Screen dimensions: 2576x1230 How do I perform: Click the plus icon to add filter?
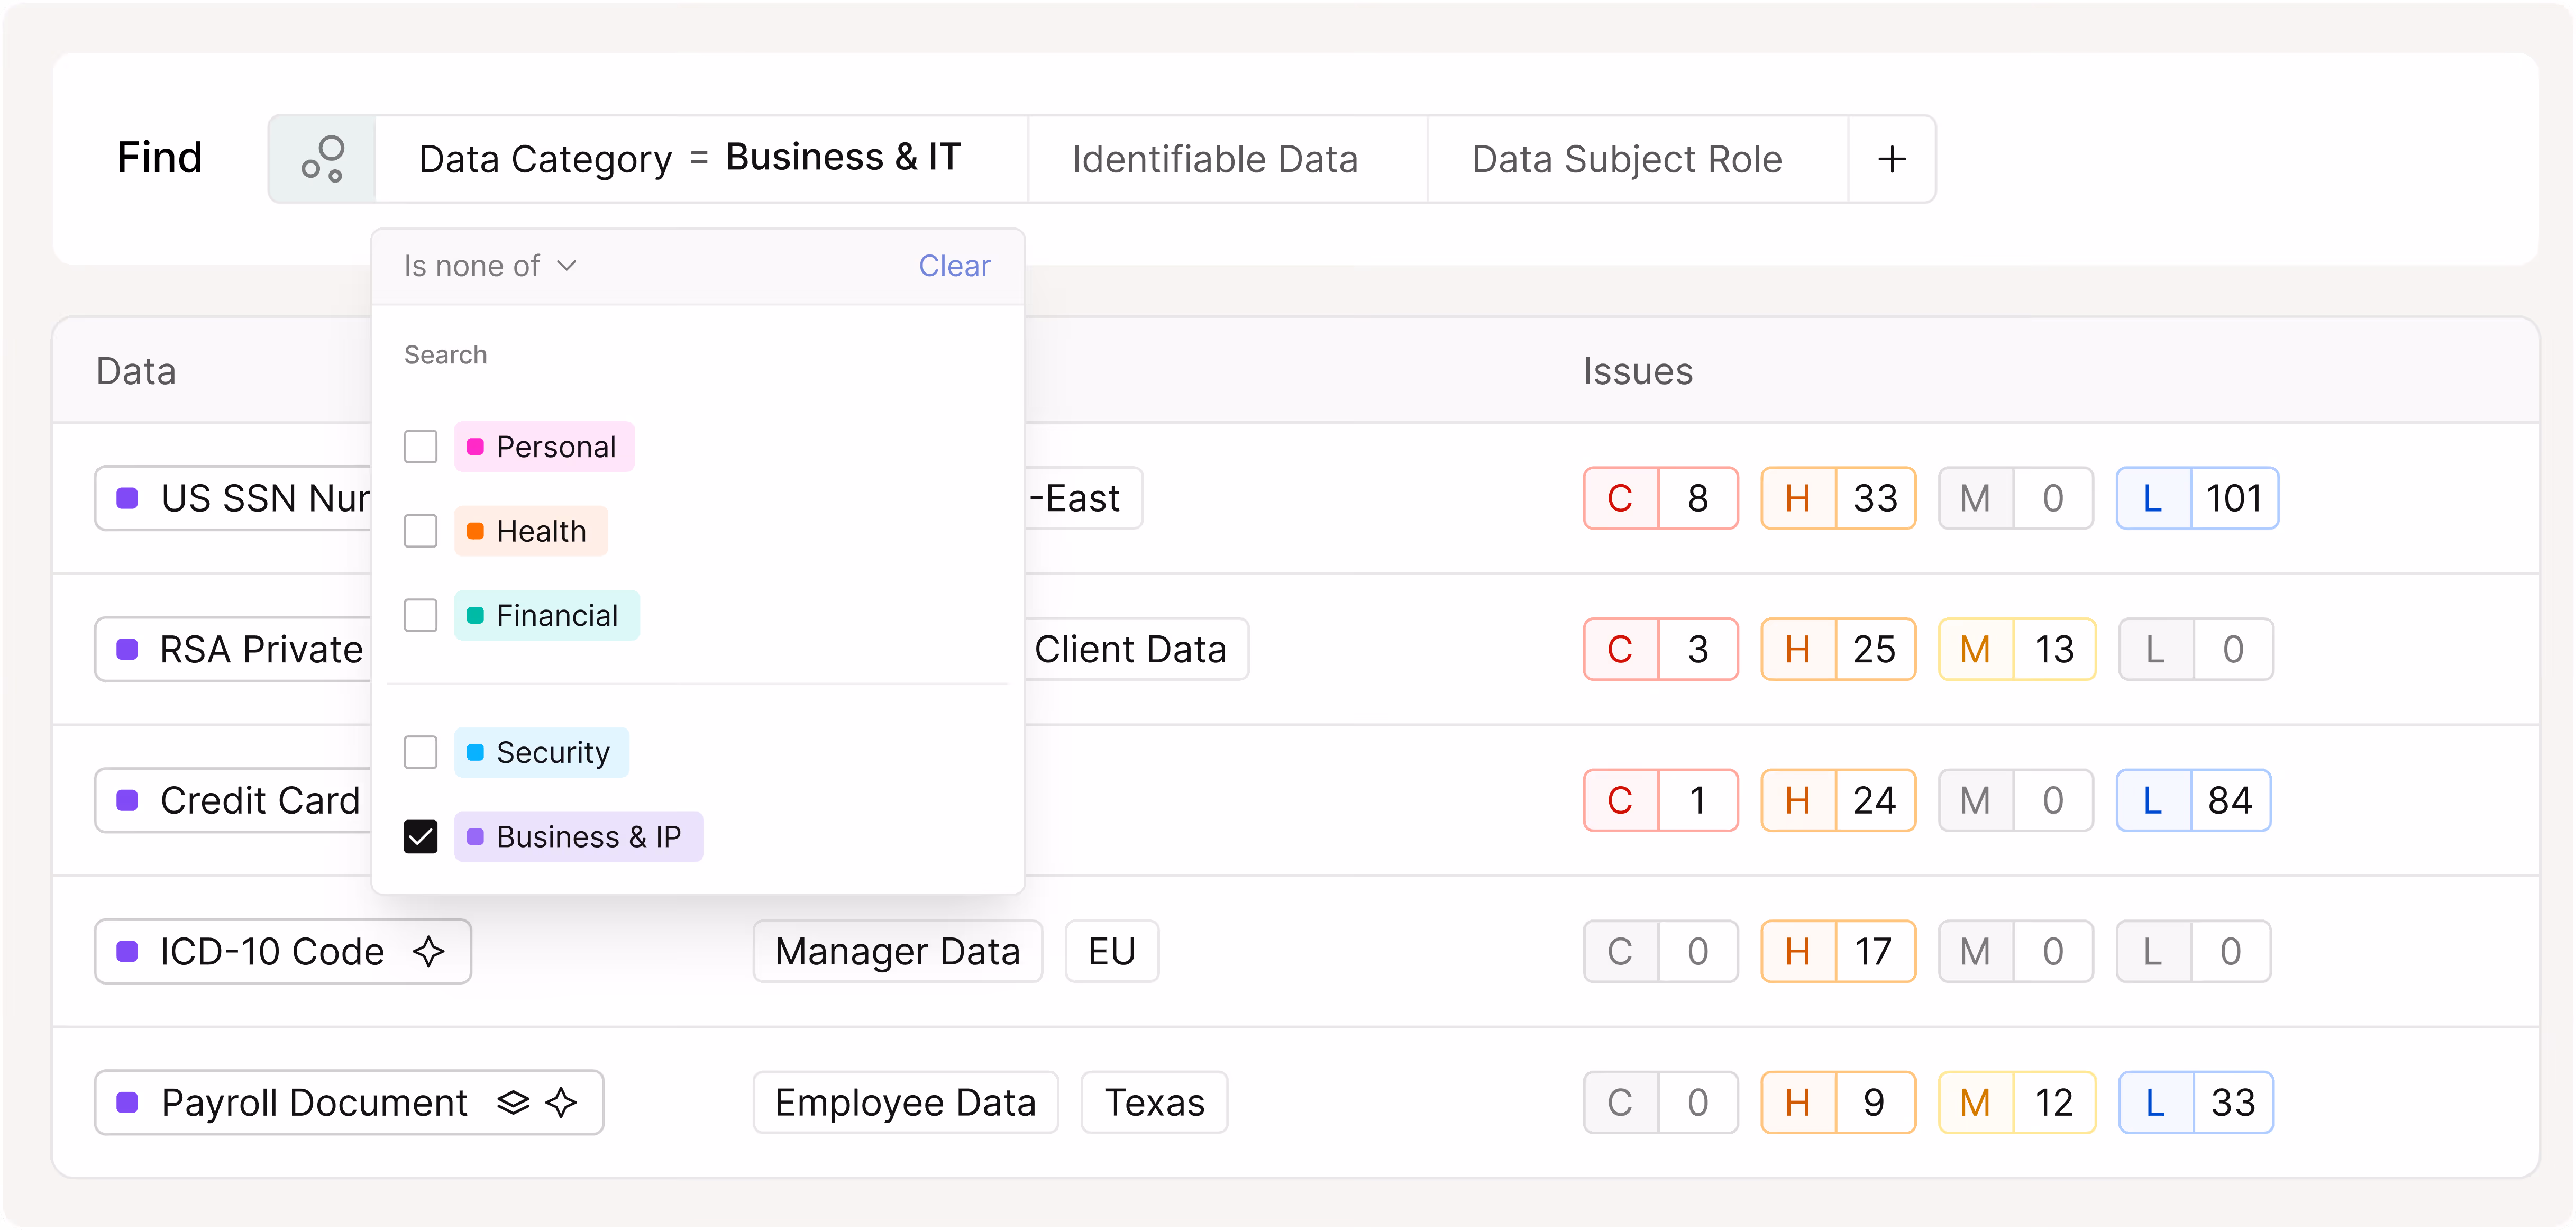click(1891, 159)
